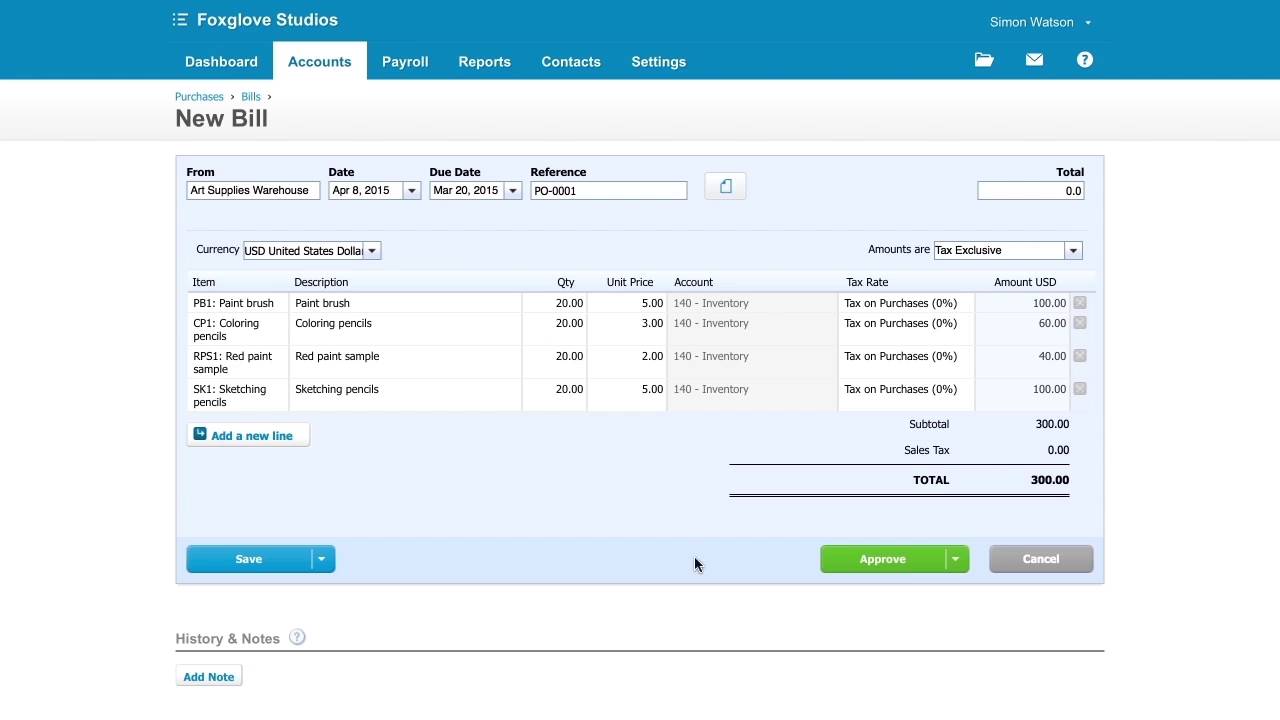Switch to the Payroll tab
The image size is (1280, 720).
coord(405,62)
